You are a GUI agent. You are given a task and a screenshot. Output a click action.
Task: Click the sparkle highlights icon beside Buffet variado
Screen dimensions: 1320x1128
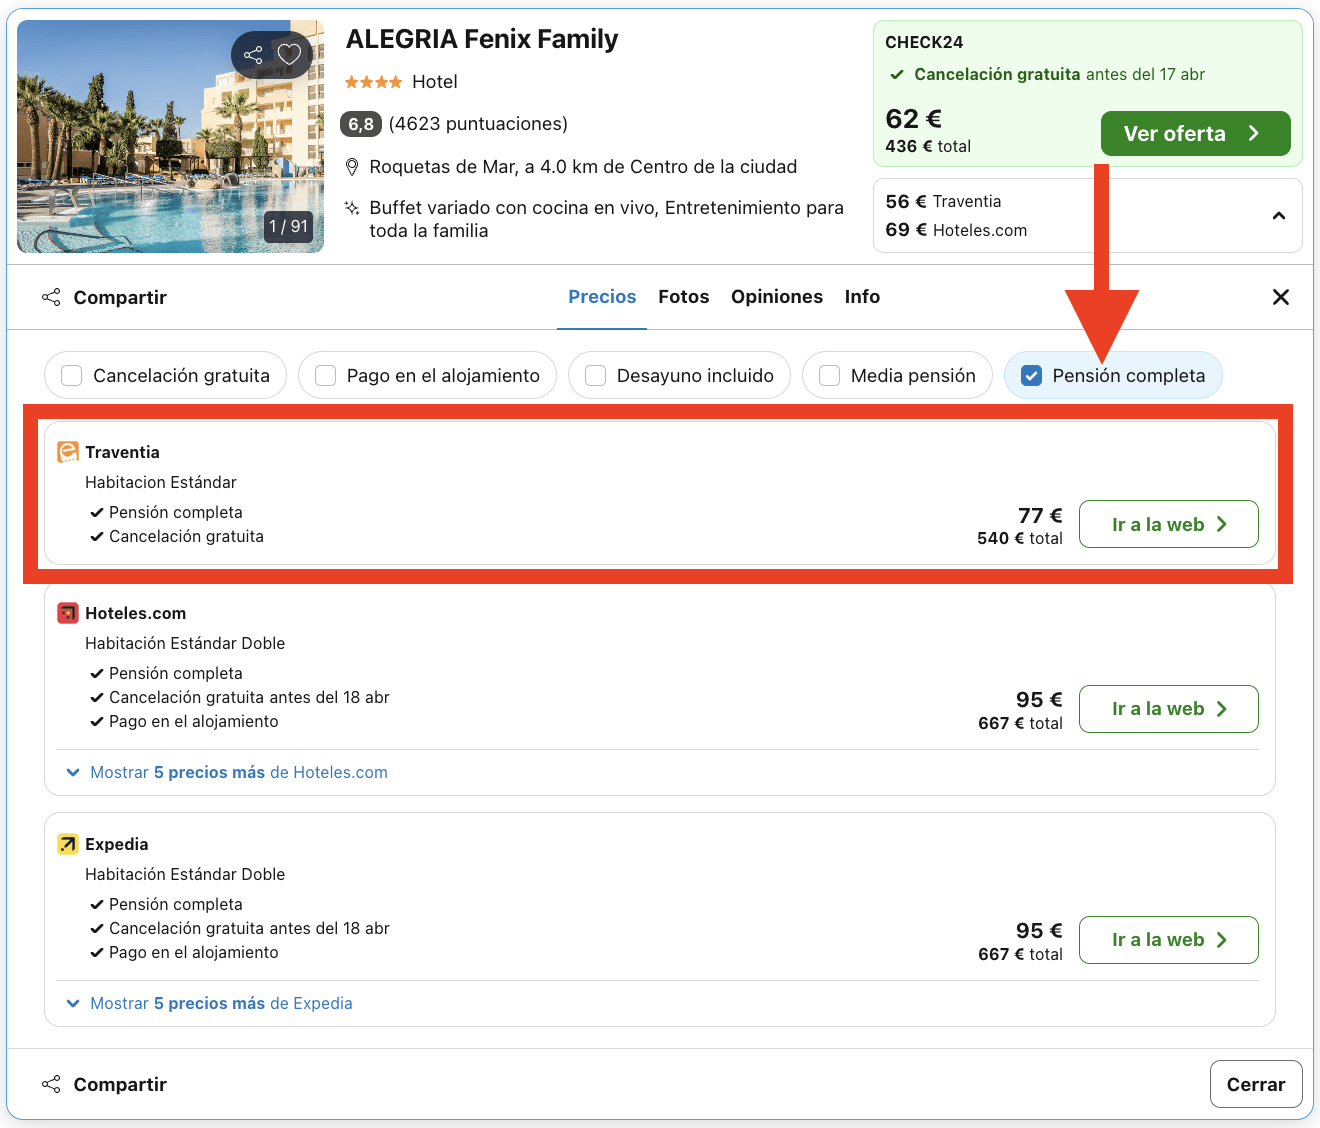click(352, 208)
